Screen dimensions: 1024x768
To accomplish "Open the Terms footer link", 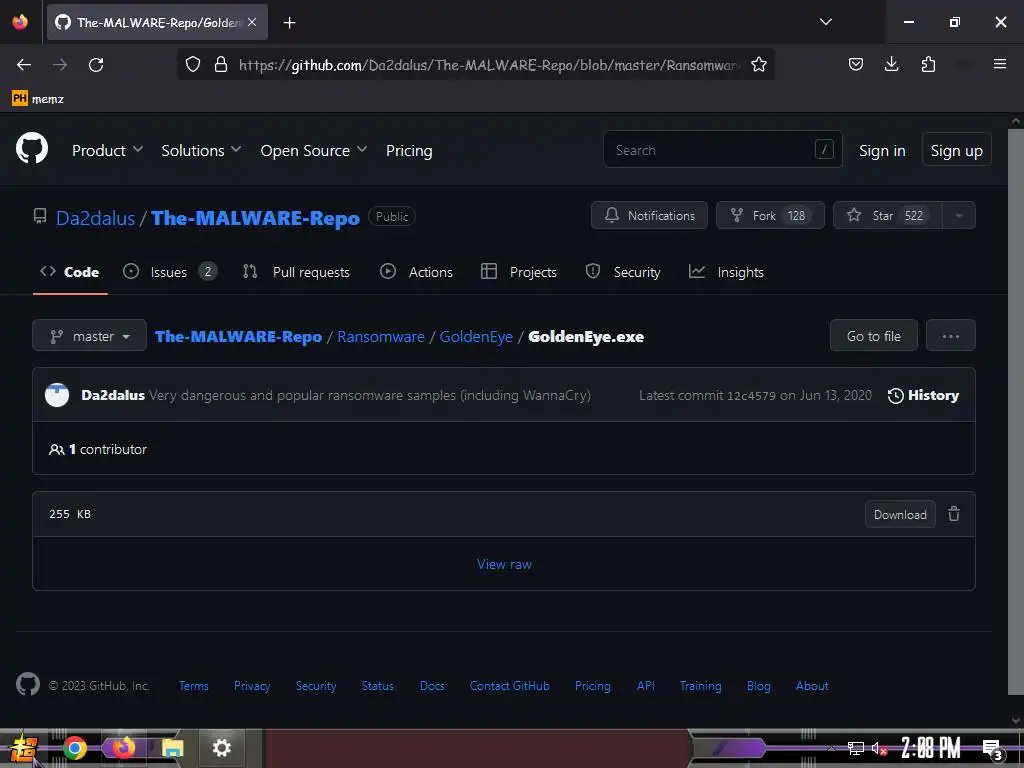I will point(193,685).
